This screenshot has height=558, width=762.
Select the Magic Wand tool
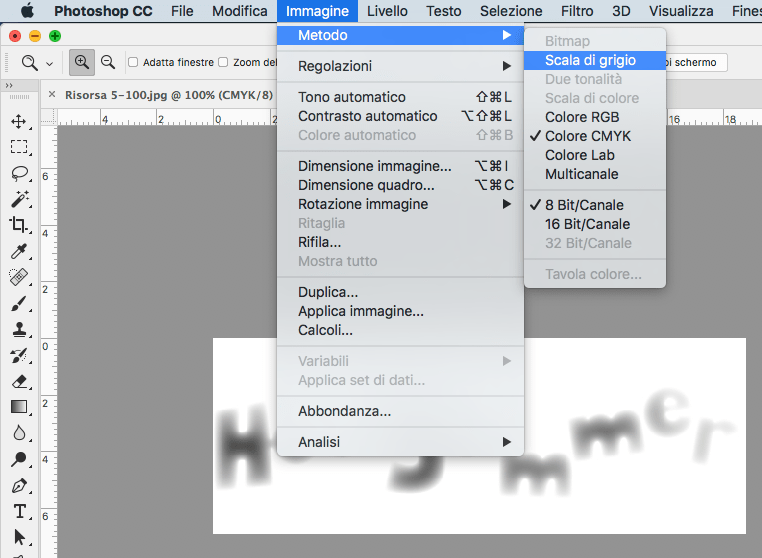pos(19,199)
